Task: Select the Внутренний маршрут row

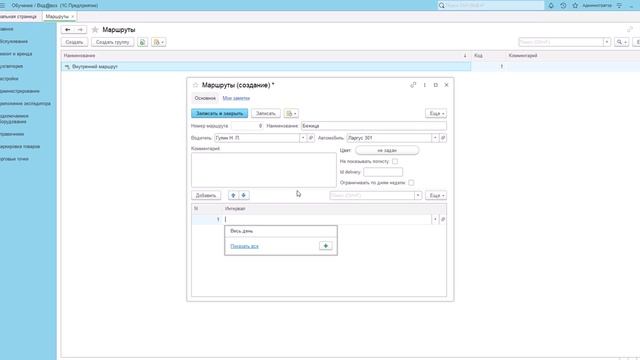Action: click(266, 67)
